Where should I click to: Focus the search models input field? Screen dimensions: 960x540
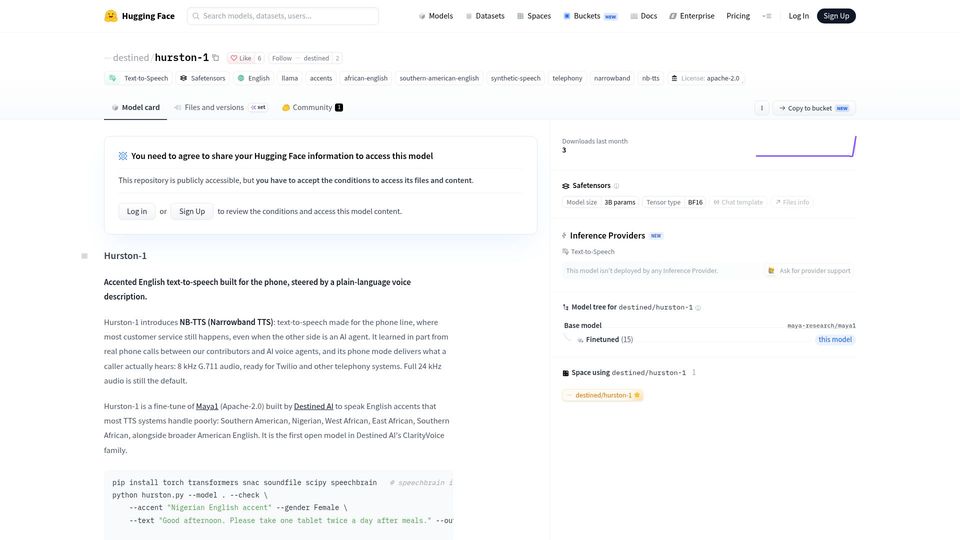283,16
